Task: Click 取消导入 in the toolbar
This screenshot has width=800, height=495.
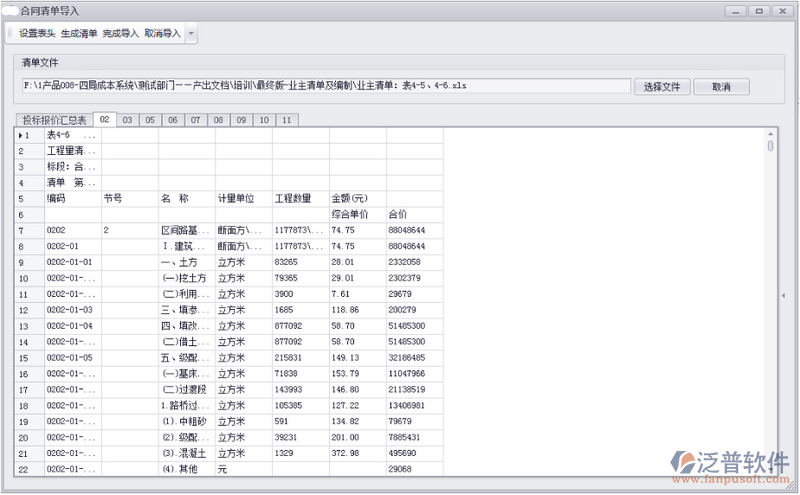Action: click(x=162, y=33)
